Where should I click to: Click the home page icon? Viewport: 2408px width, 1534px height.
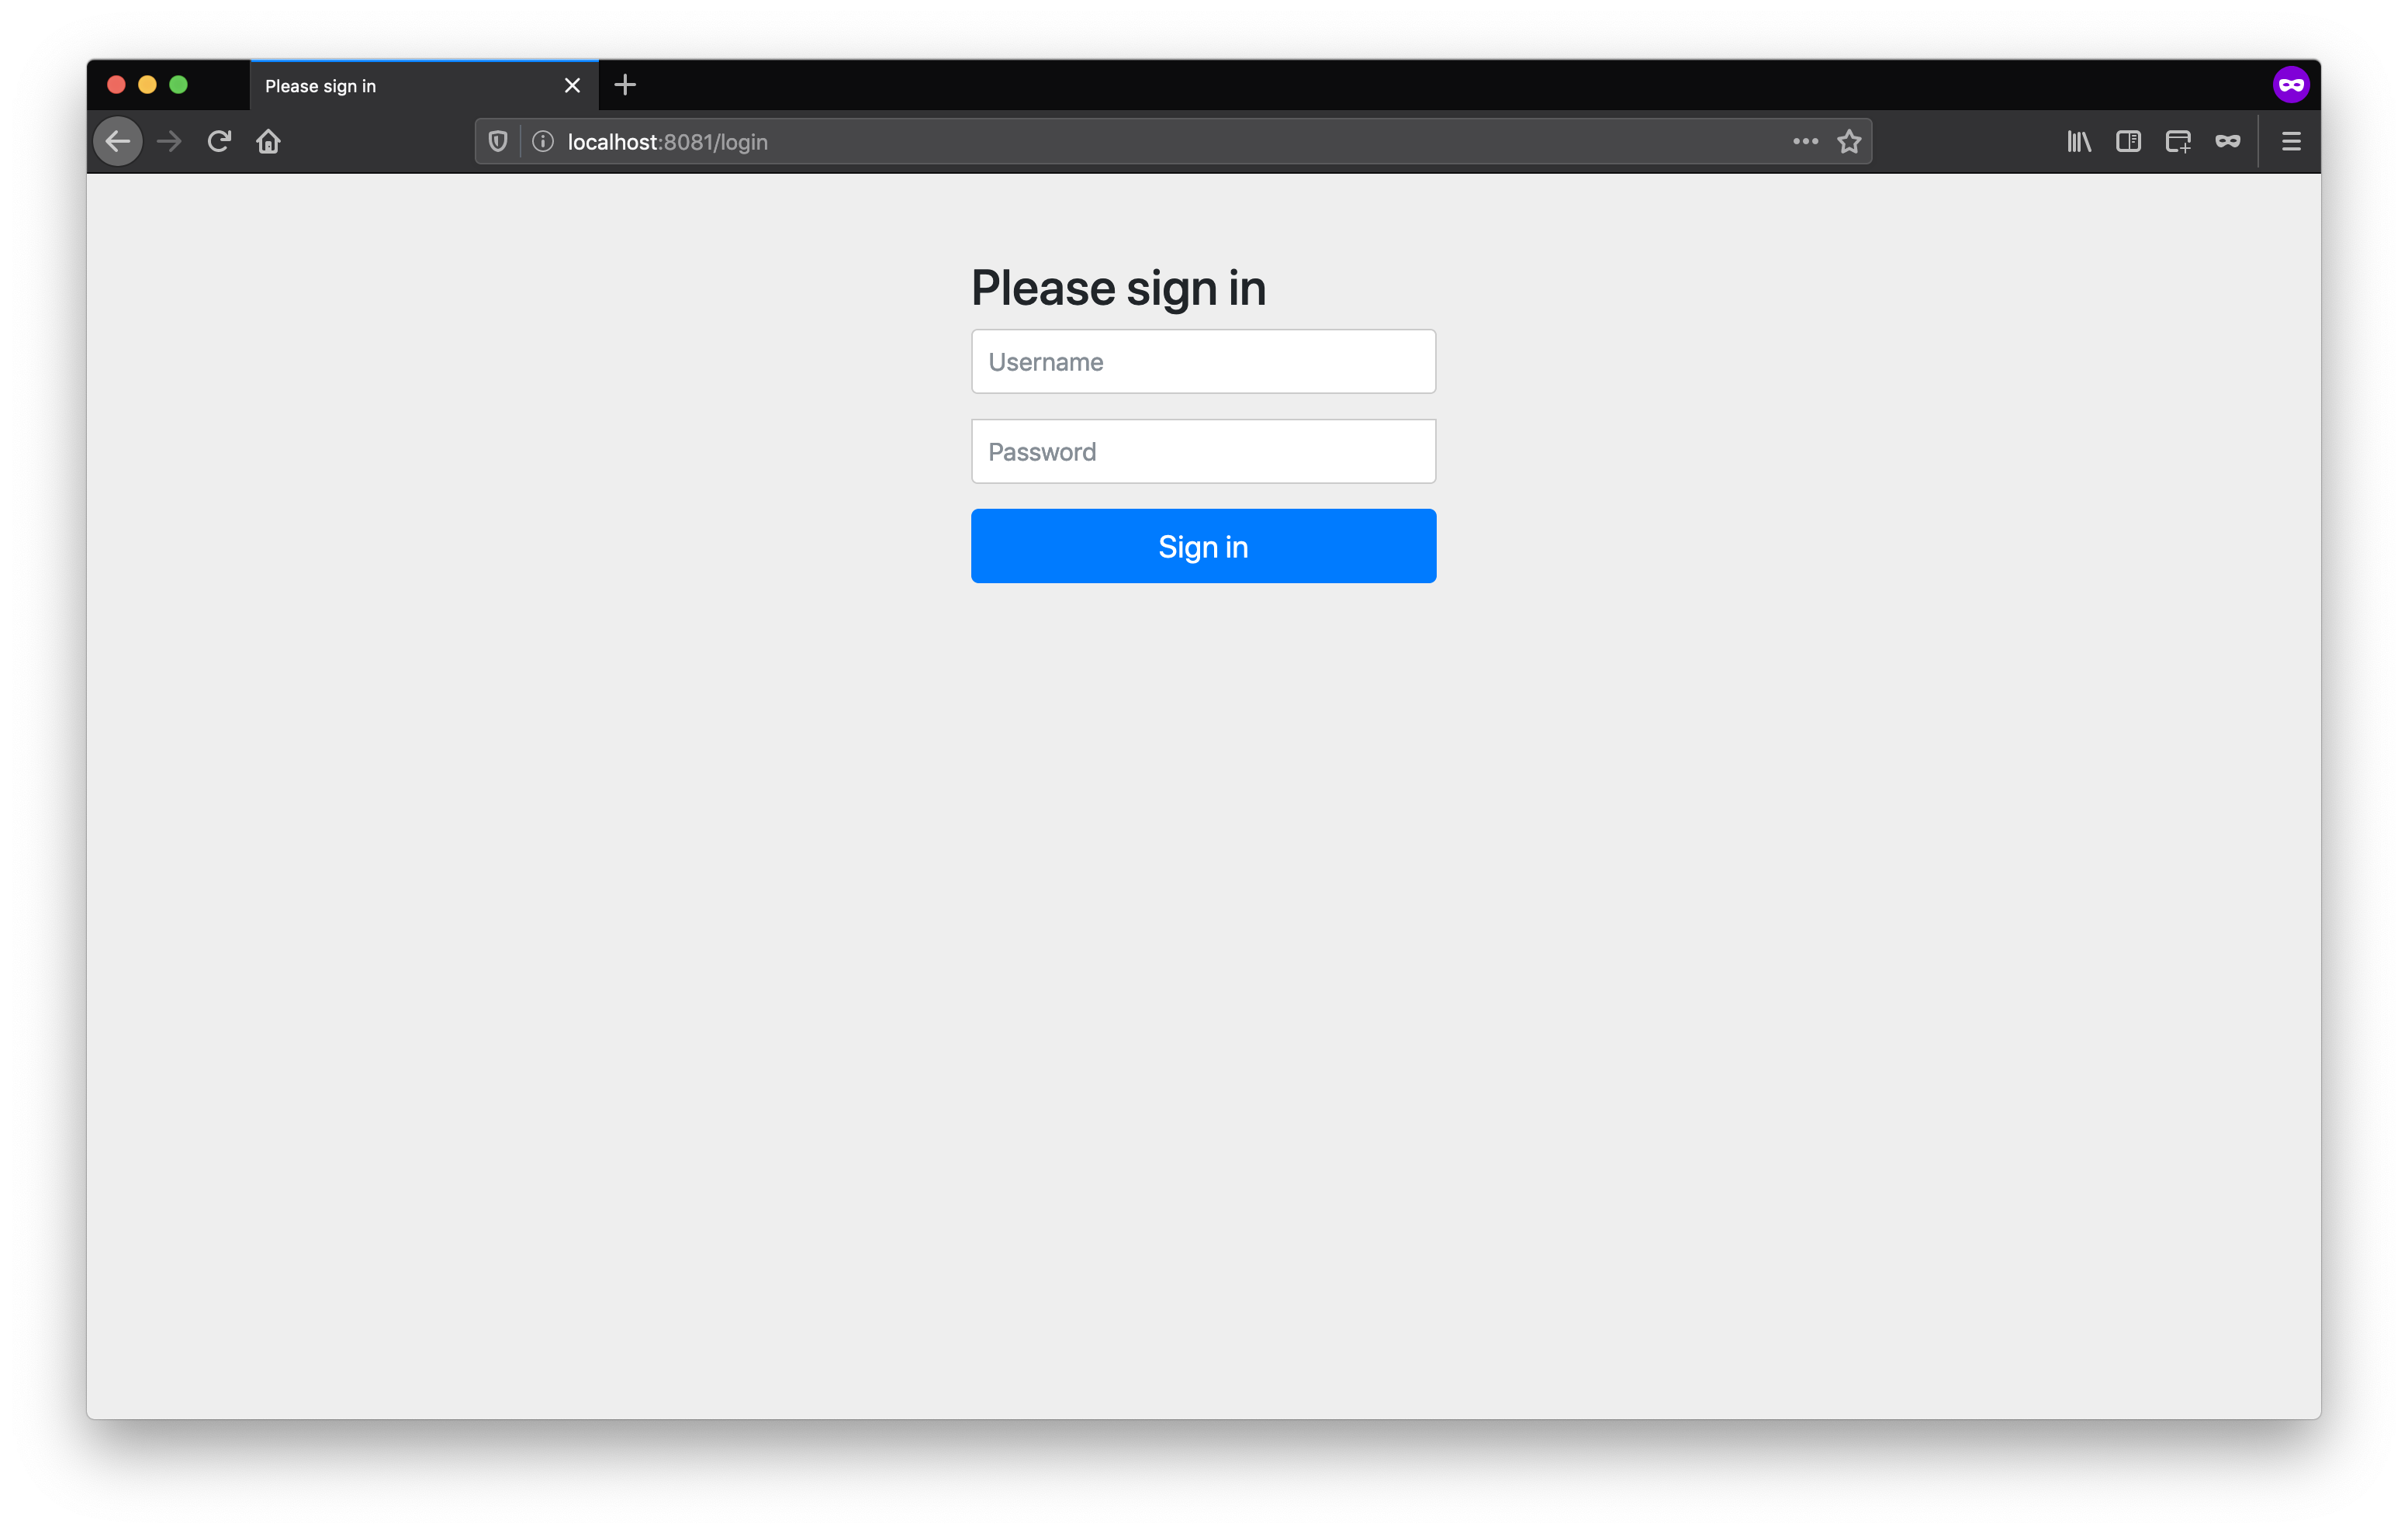(x=268, y=142)
